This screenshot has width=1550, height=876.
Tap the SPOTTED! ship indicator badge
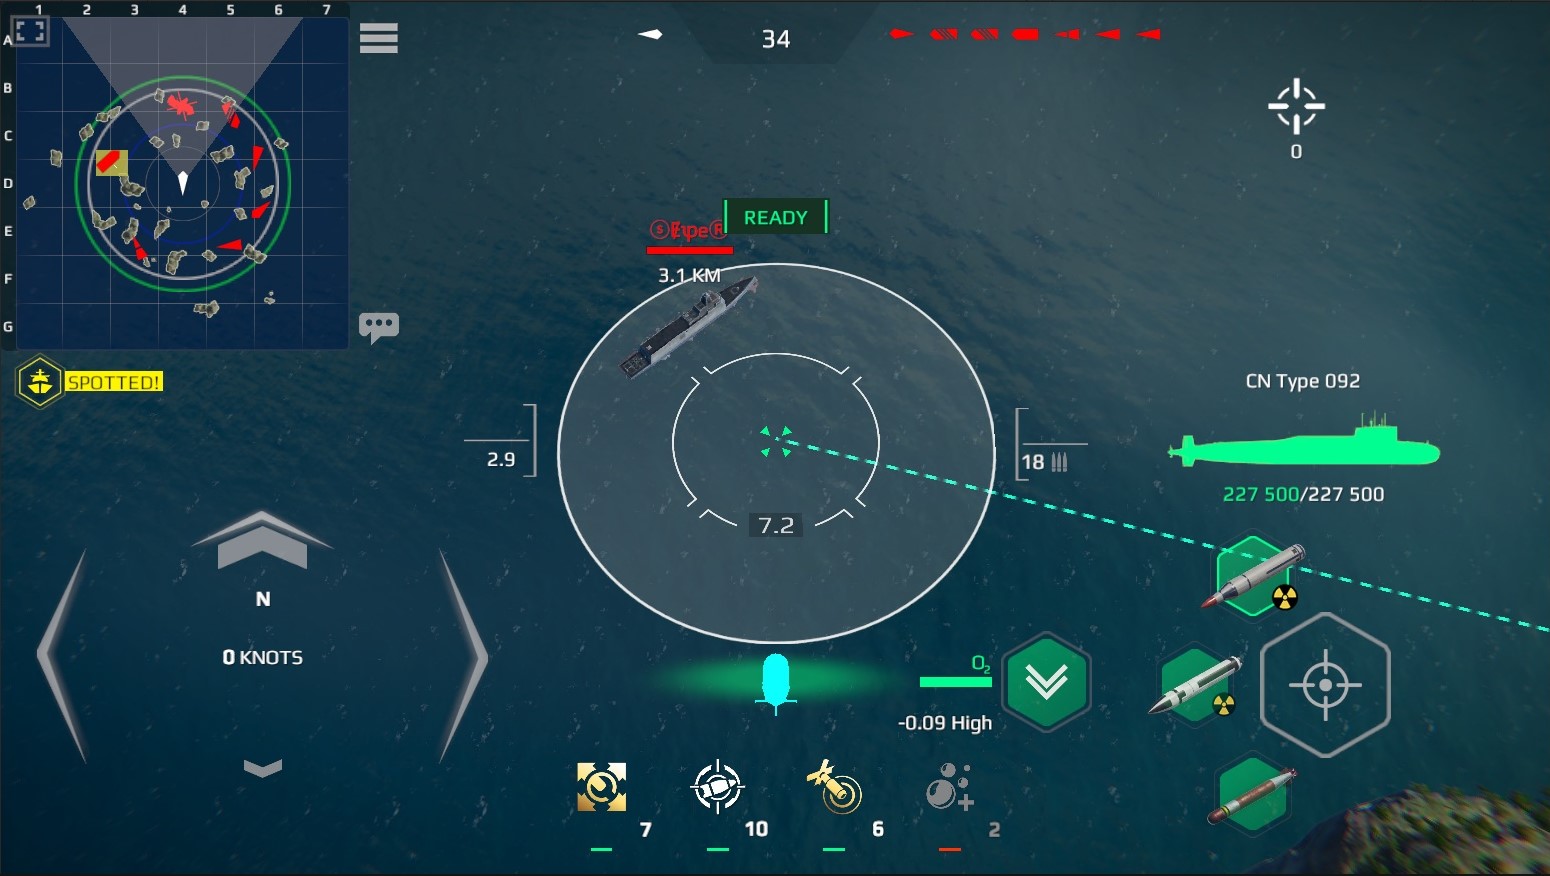90,382
